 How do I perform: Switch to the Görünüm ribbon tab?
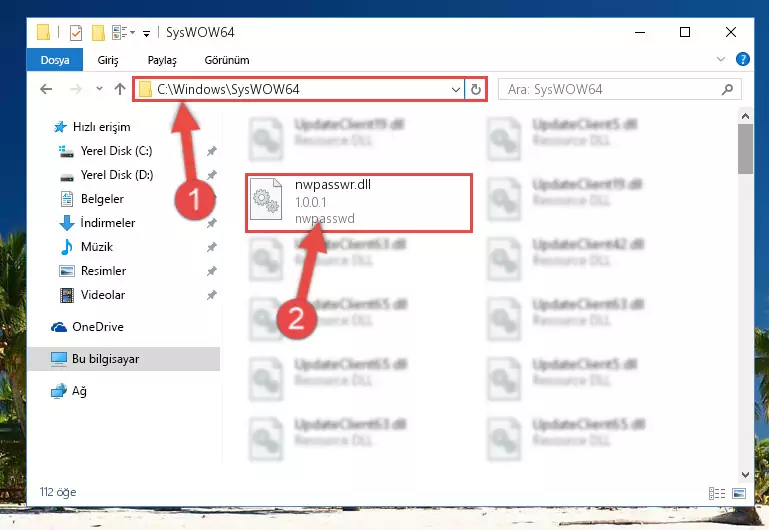227,60
